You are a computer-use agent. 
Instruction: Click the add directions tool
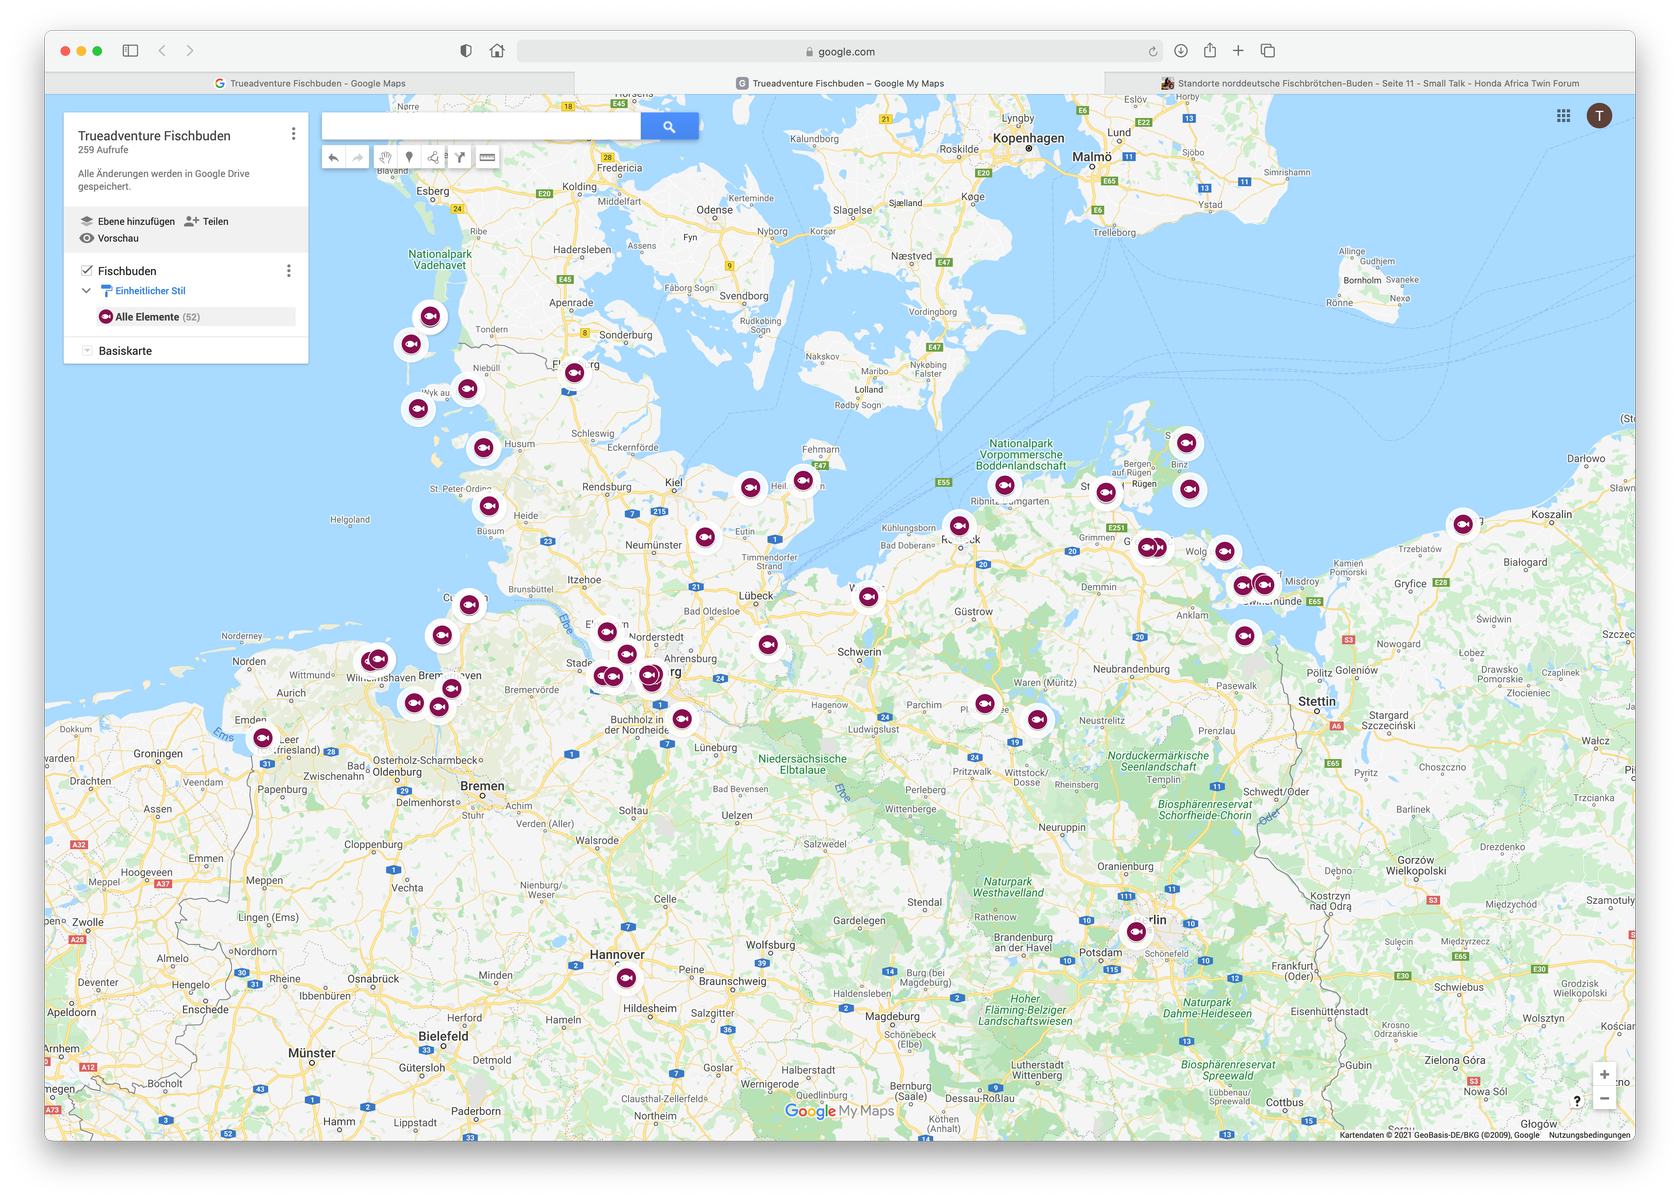(x=460, y=158)
